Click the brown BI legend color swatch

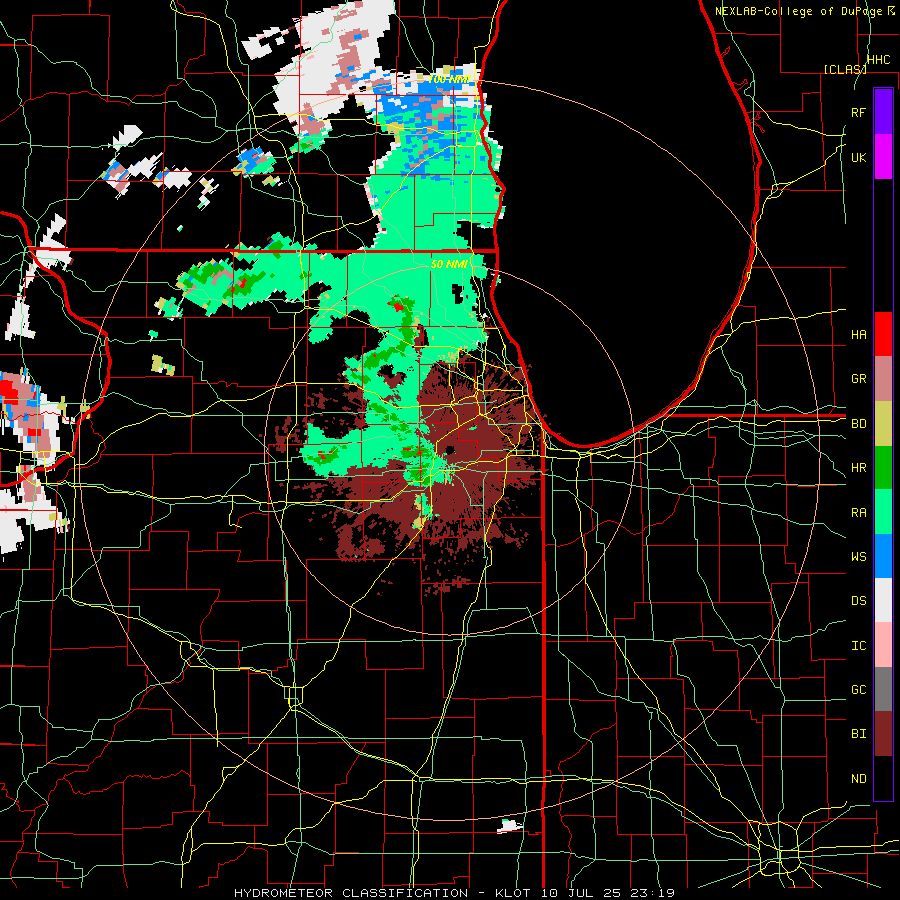pos(883,734)
